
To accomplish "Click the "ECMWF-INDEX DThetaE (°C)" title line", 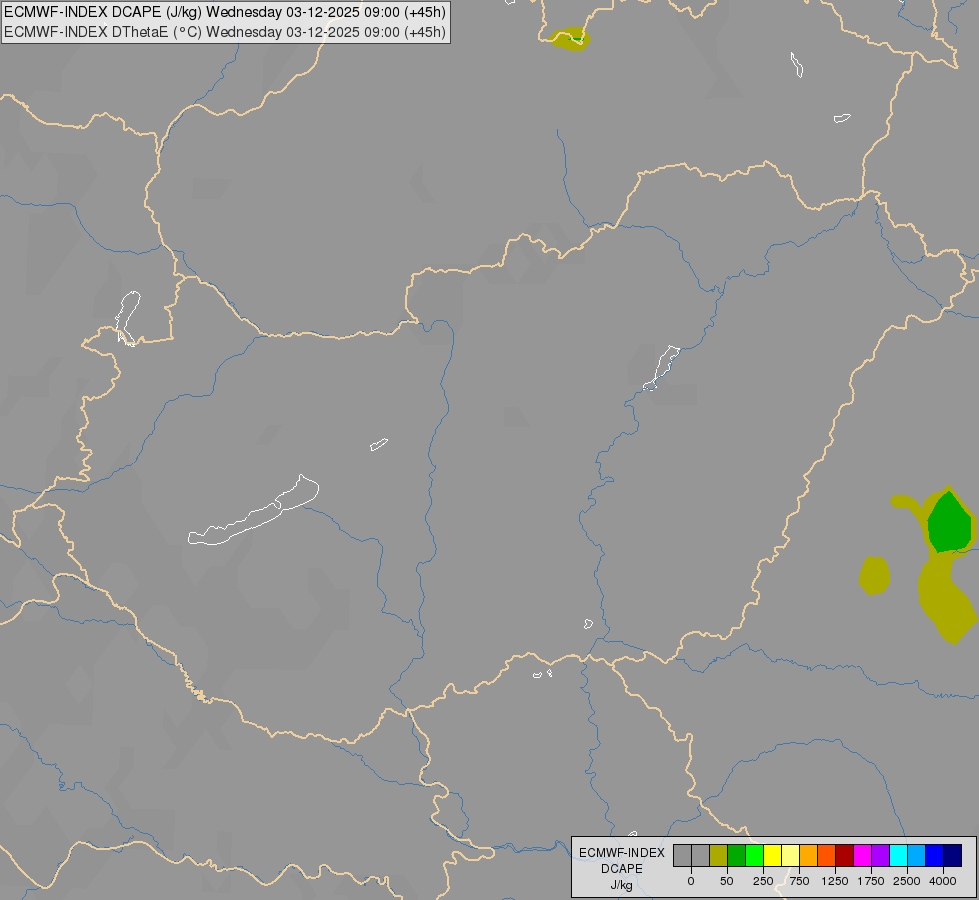I will tap(225, 32).
